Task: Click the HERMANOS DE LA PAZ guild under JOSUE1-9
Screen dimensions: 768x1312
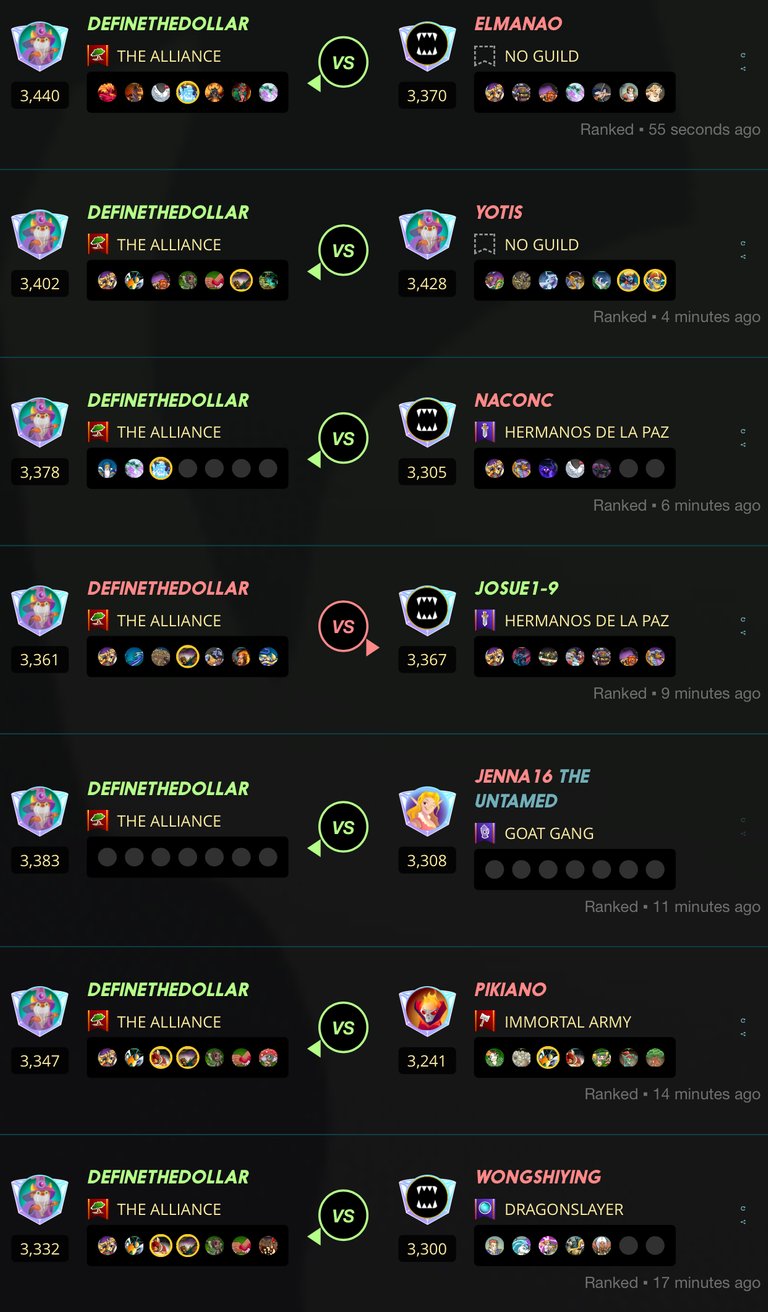Action: point(572,620)
